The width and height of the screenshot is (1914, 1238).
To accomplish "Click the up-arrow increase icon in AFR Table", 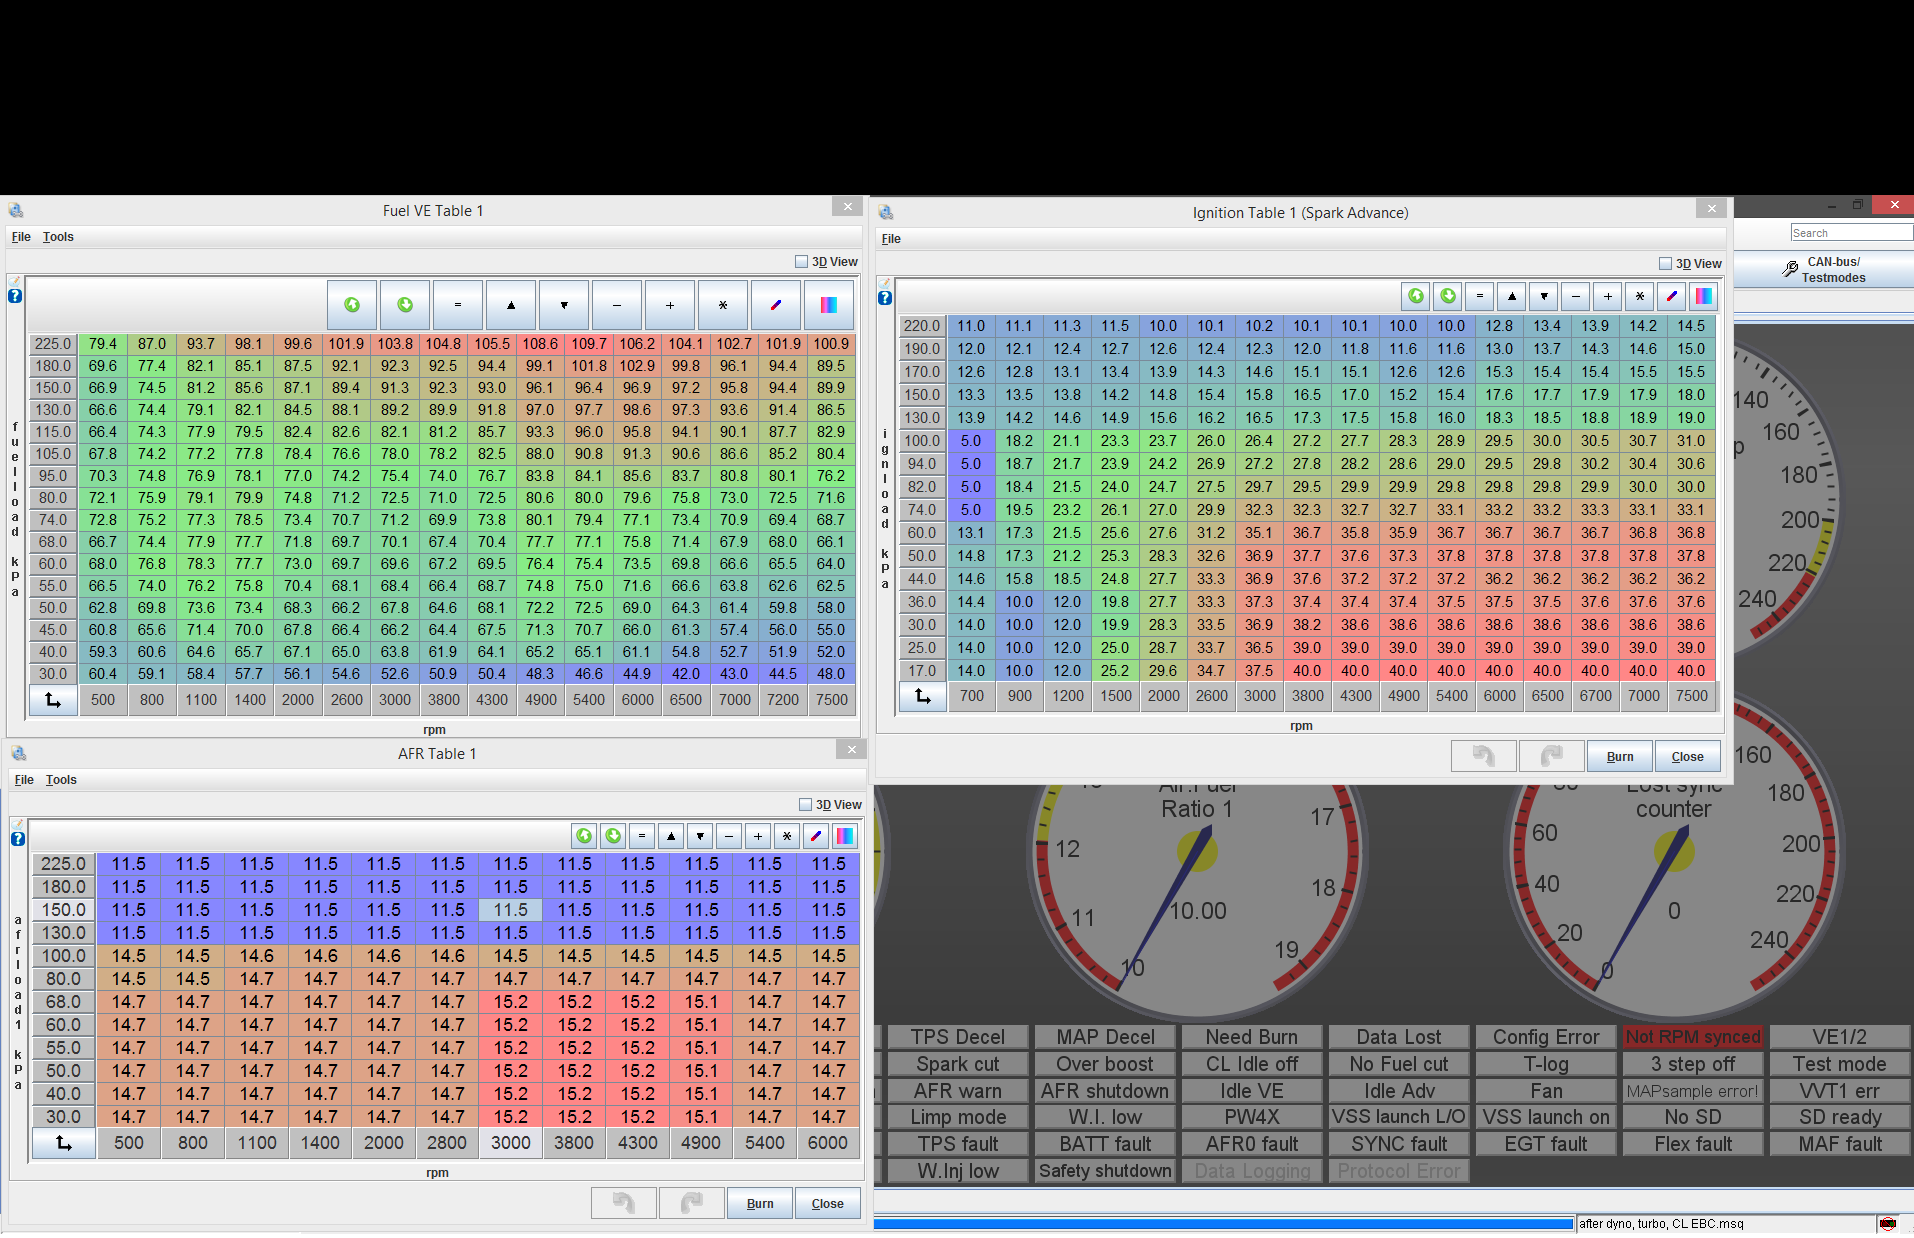I will (671, 836).
